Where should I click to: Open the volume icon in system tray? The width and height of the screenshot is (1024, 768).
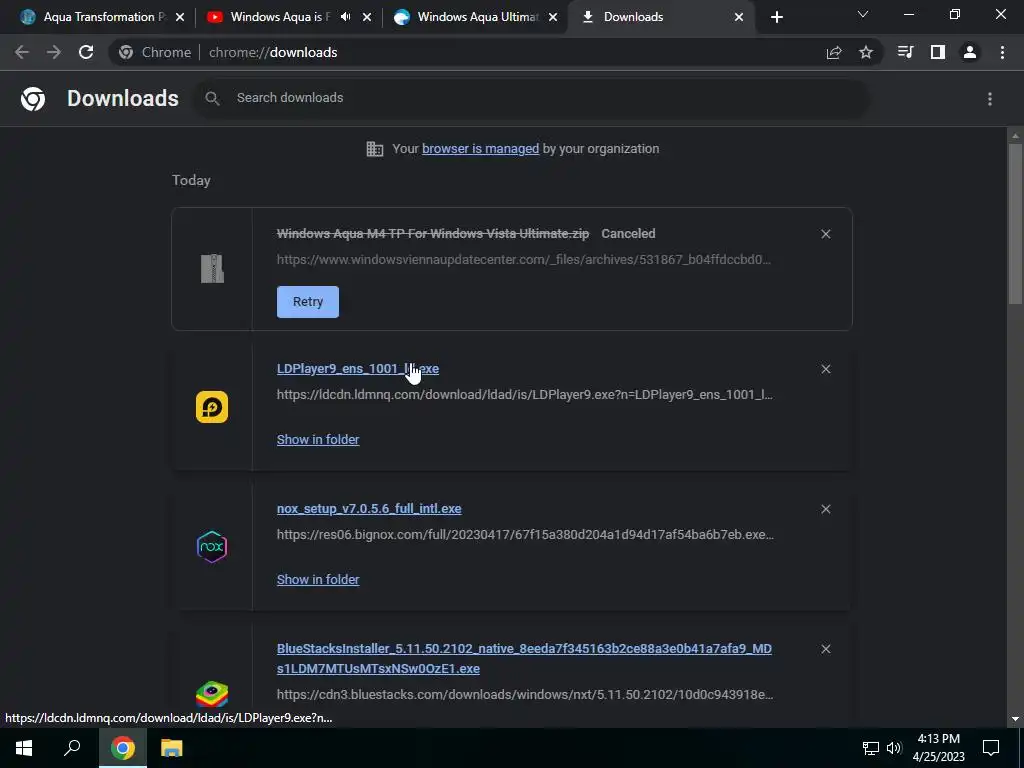click(x=894, y=748)
